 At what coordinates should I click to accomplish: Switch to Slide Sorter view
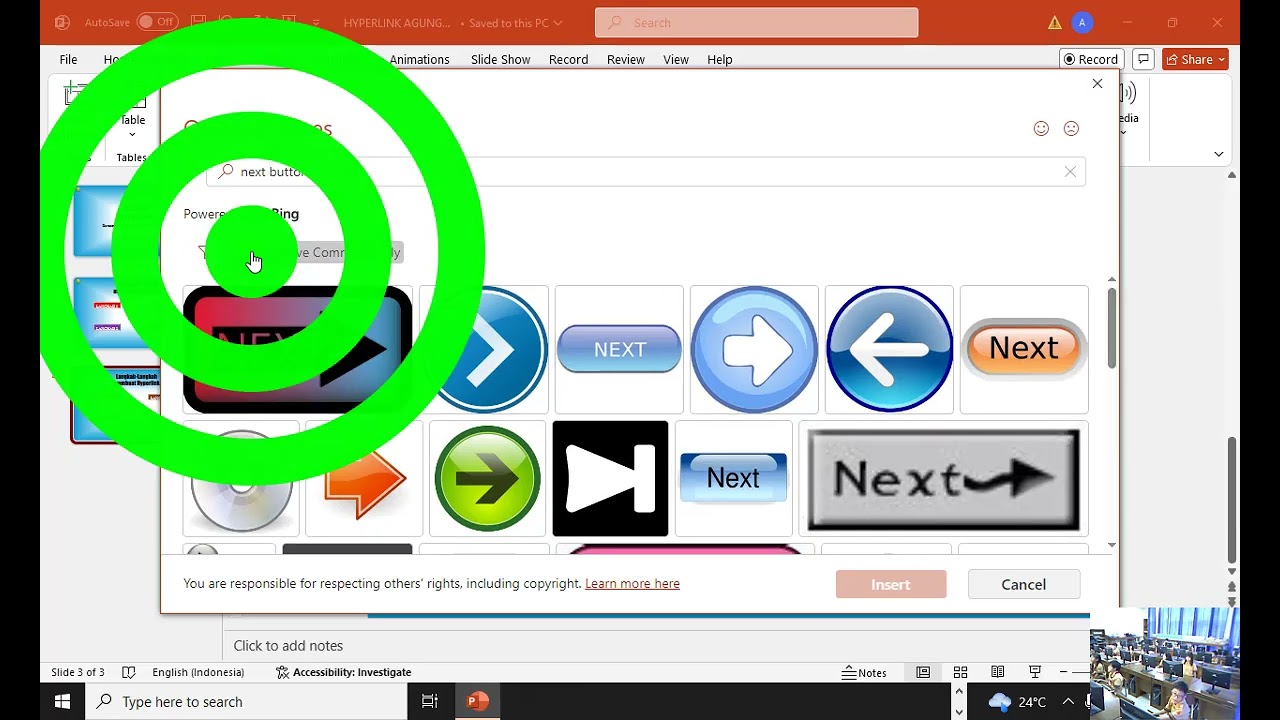pos(960,672)
